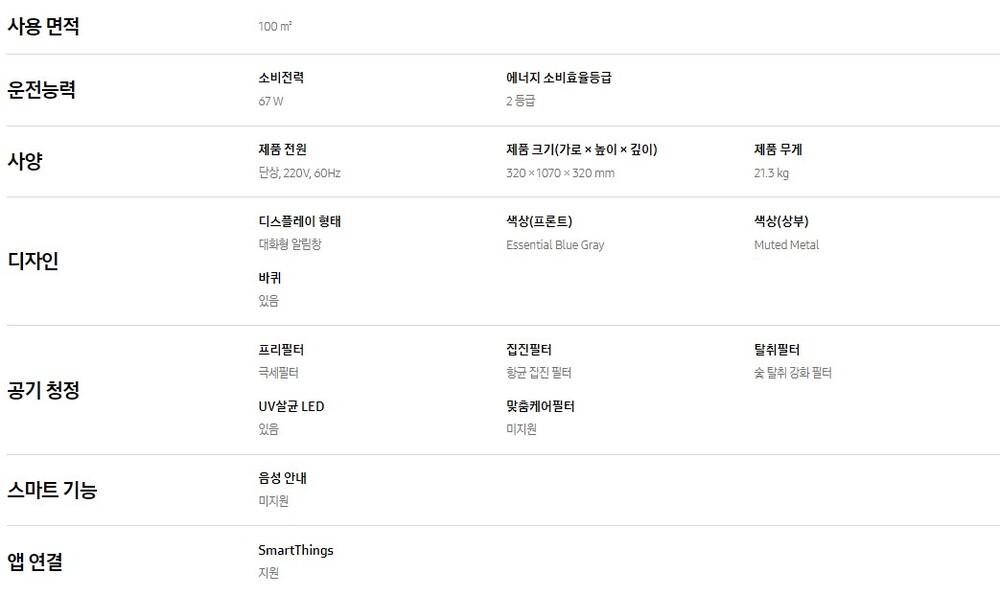Click the 사용 면적 section heading
This screenshot has width=1000, height=596.
[43, 27]
